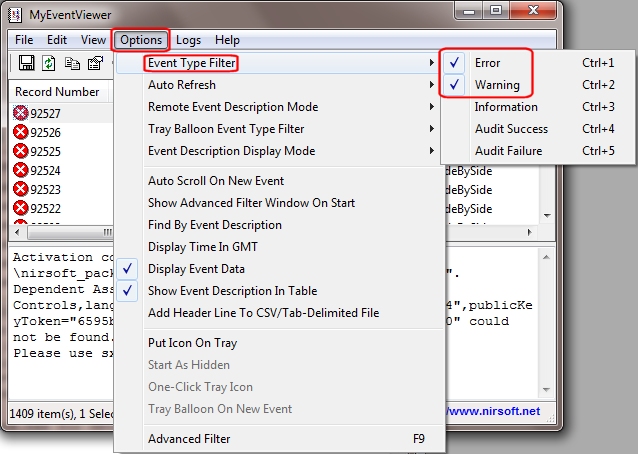Viewport: 638px width, 454px height.
Task: Open the View menu
Action: click(x=93, y=40)
